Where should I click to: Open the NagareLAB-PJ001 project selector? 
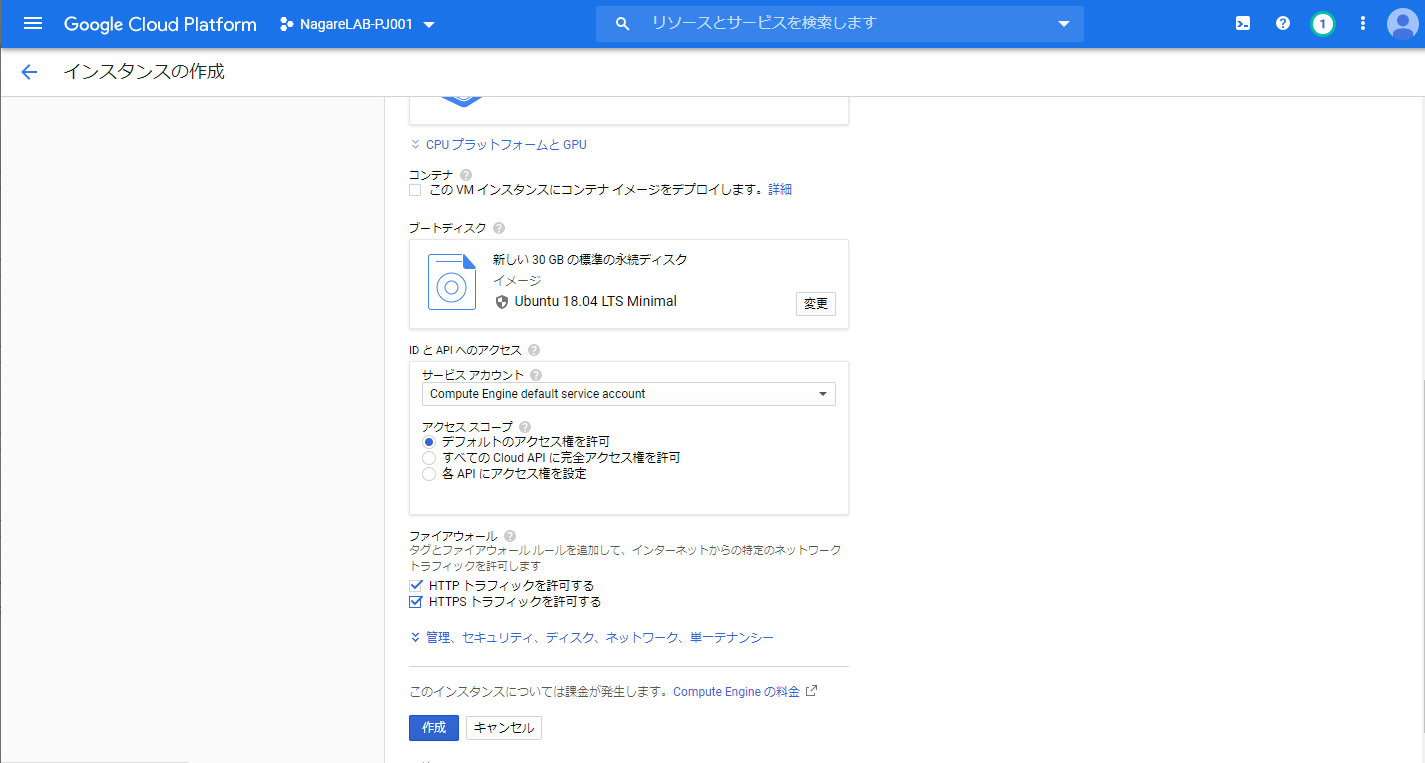[357, 24]
